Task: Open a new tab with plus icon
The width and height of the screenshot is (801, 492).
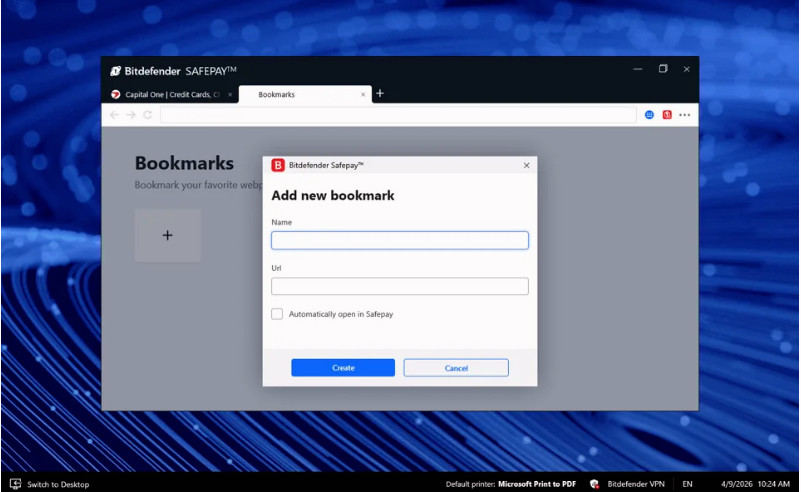Action: (380, 93)
